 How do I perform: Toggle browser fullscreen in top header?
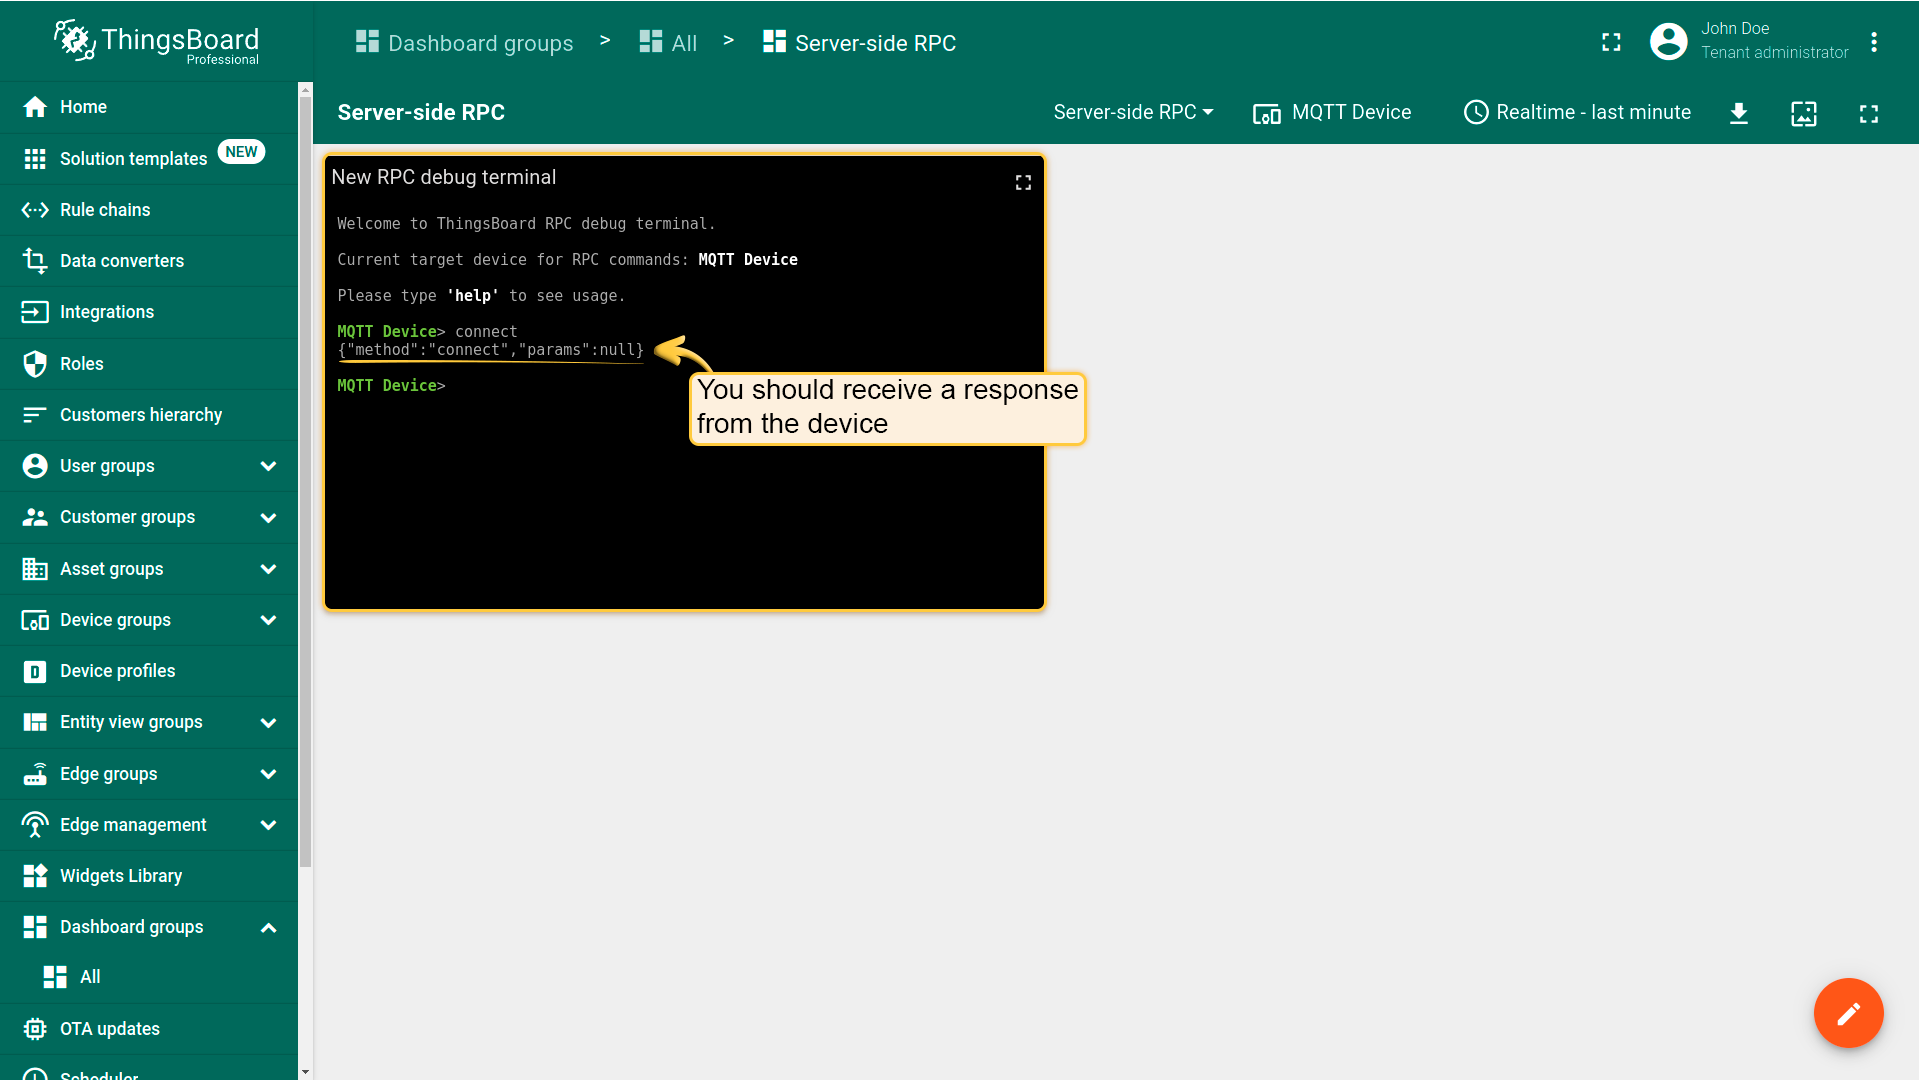pos(1611,42)
